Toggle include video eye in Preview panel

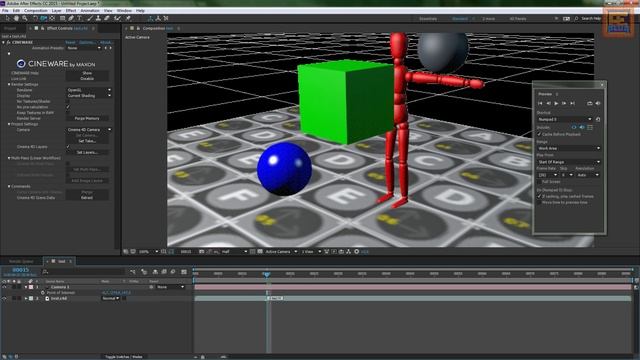coord(574,128)
